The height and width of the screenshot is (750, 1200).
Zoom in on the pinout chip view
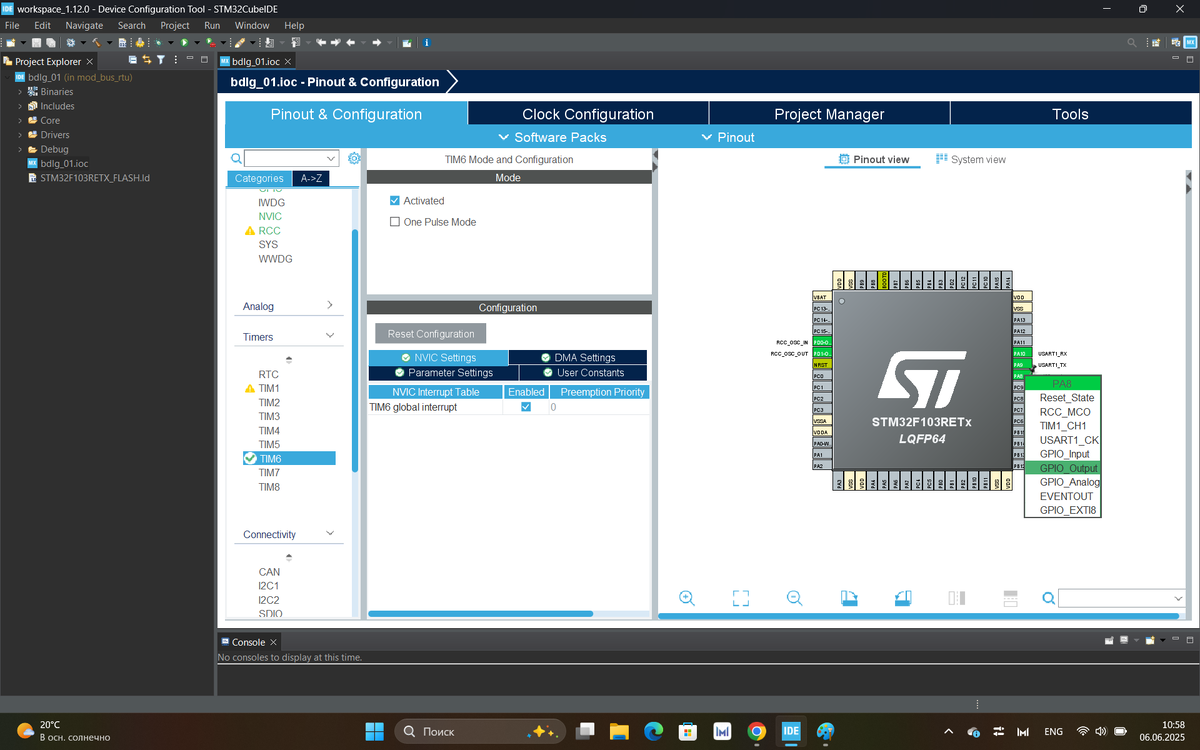[x=687, y=598]
